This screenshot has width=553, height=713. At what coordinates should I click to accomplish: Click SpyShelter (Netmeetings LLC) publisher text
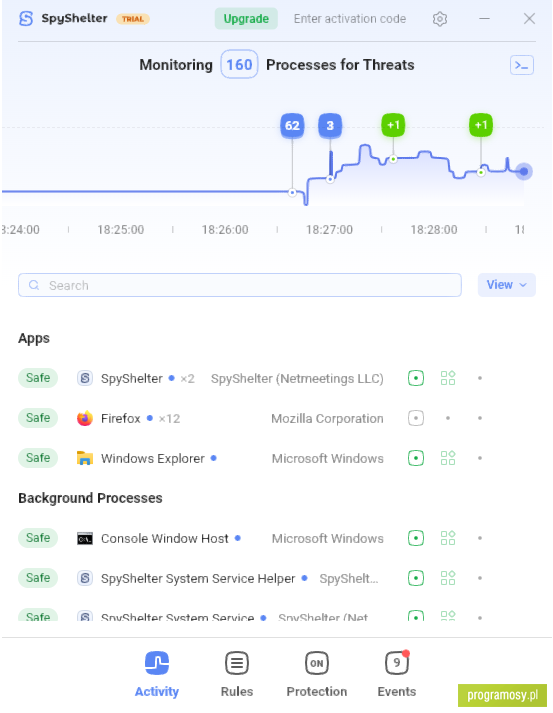[x=297, y=378]
